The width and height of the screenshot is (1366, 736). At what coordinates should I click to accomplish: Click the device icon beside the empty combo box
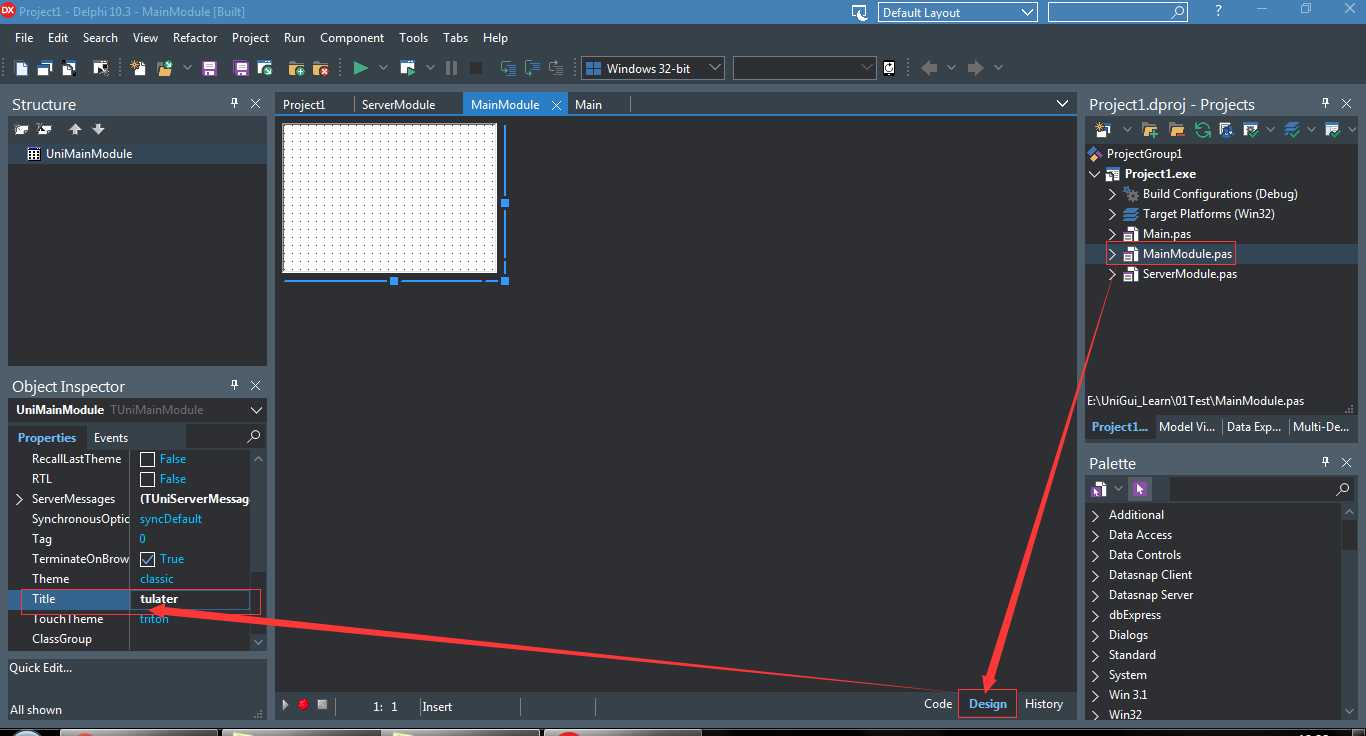click(x=889, y=68)
